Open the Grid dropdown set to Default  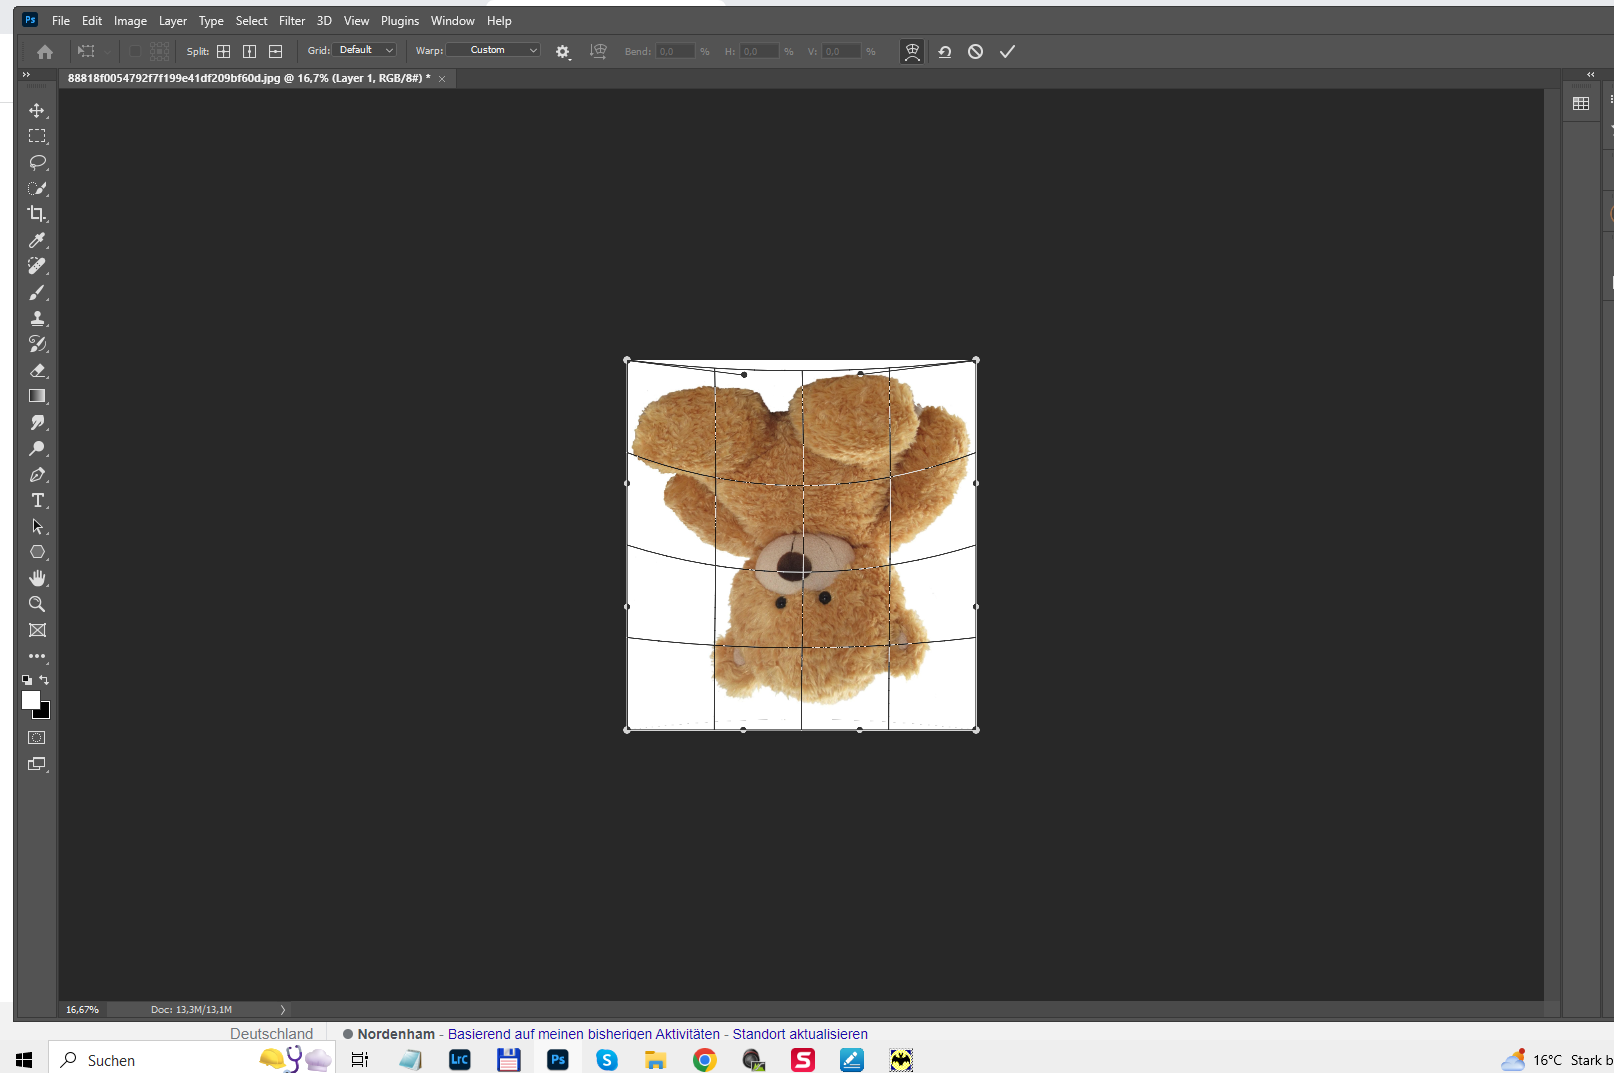point(366,50)
